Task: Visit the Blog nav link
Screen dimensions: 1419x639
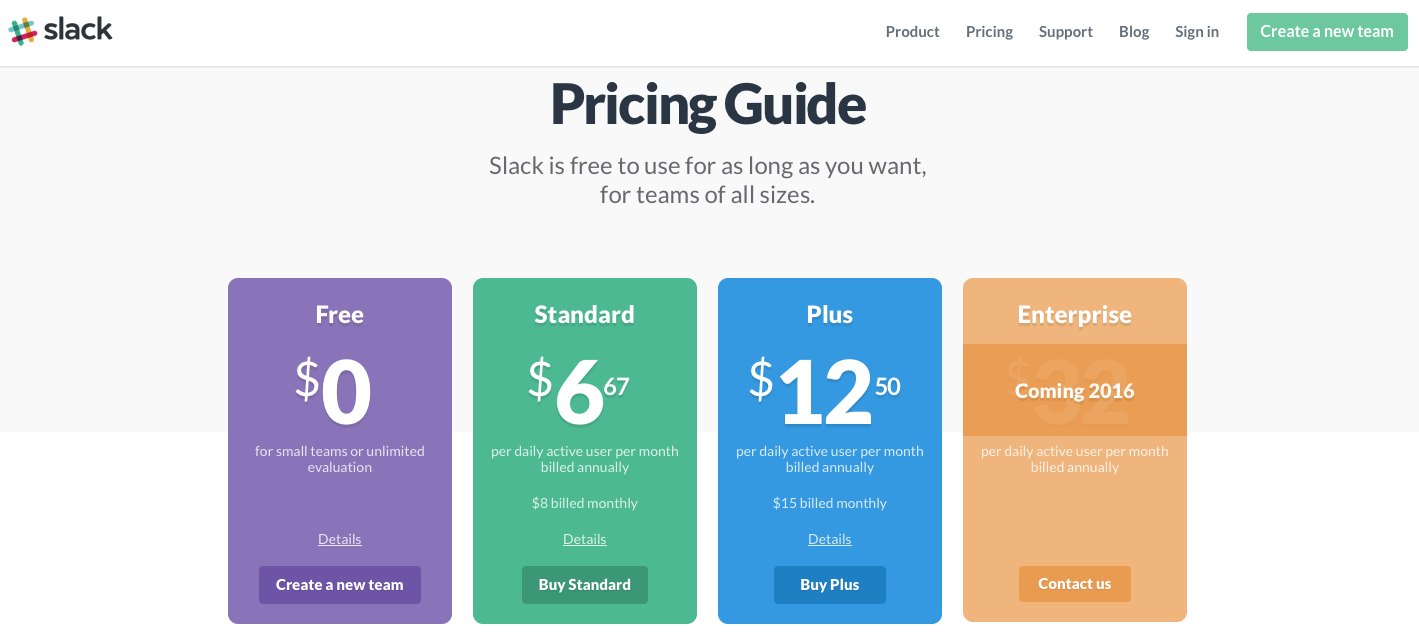Action: [1134, 32]
